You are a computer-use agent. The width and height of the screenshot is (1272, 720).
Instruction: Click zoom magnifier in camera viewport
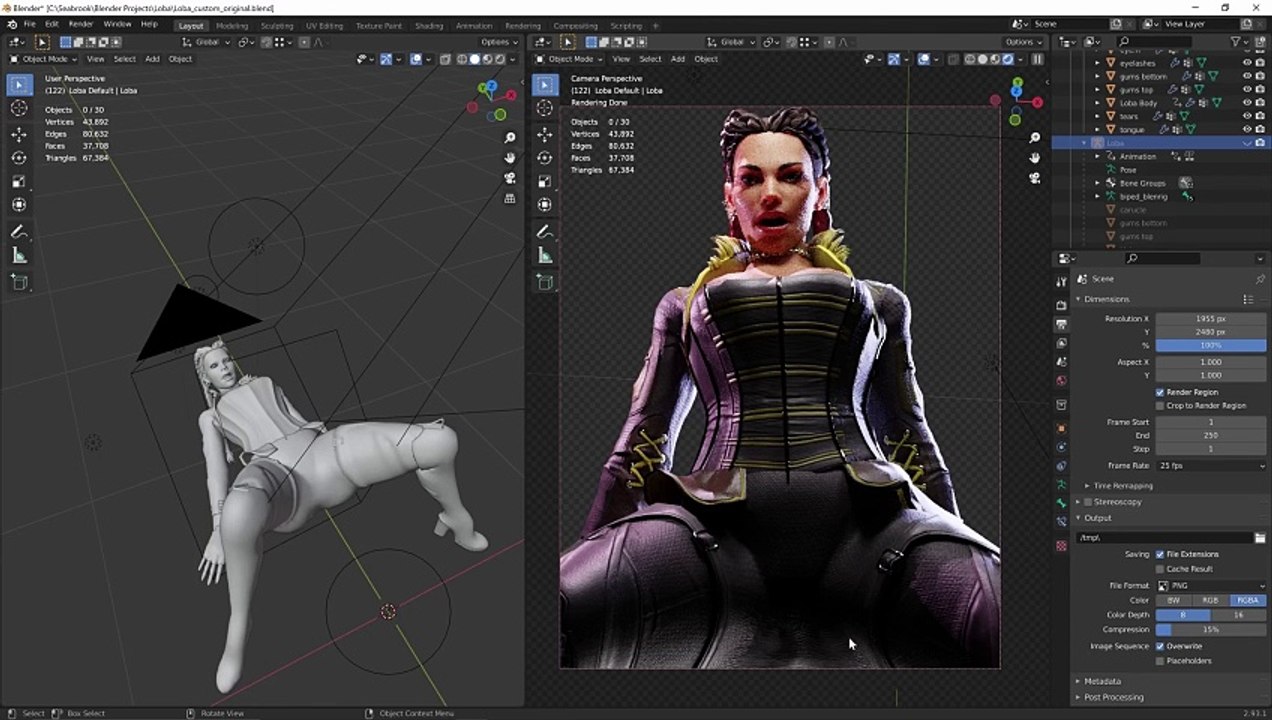(x=1035, y=138)
